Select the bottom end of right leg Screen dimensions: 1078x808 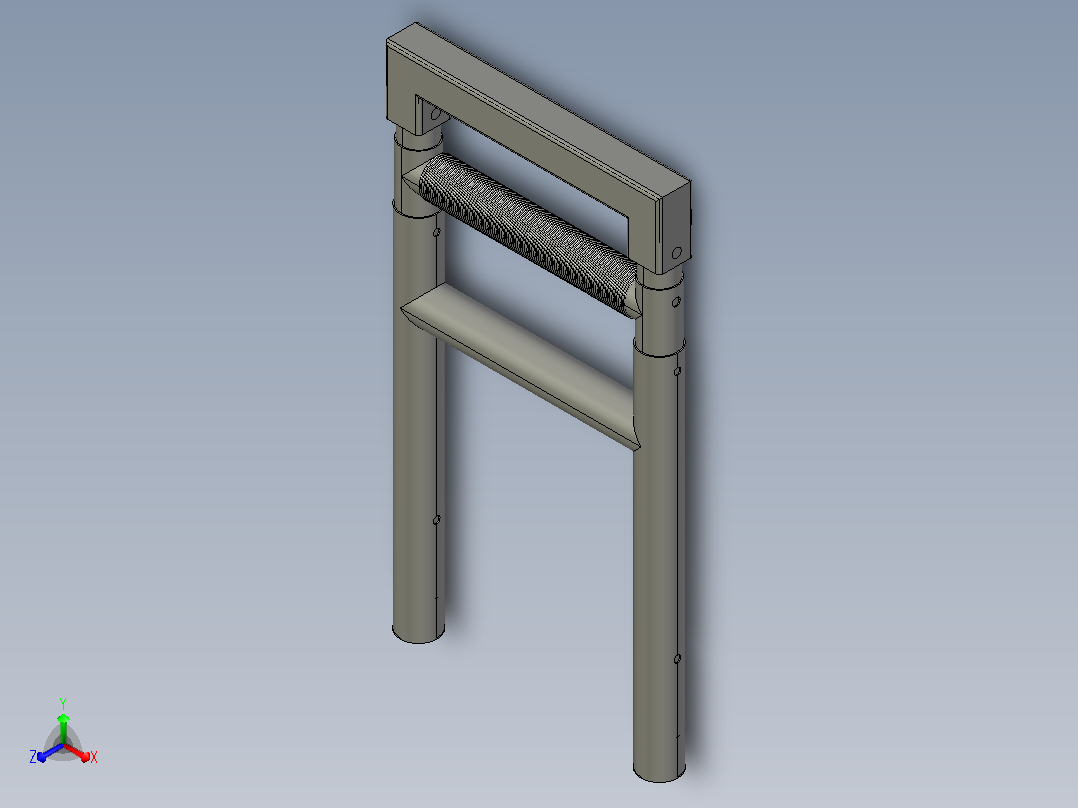pos(659,772)
